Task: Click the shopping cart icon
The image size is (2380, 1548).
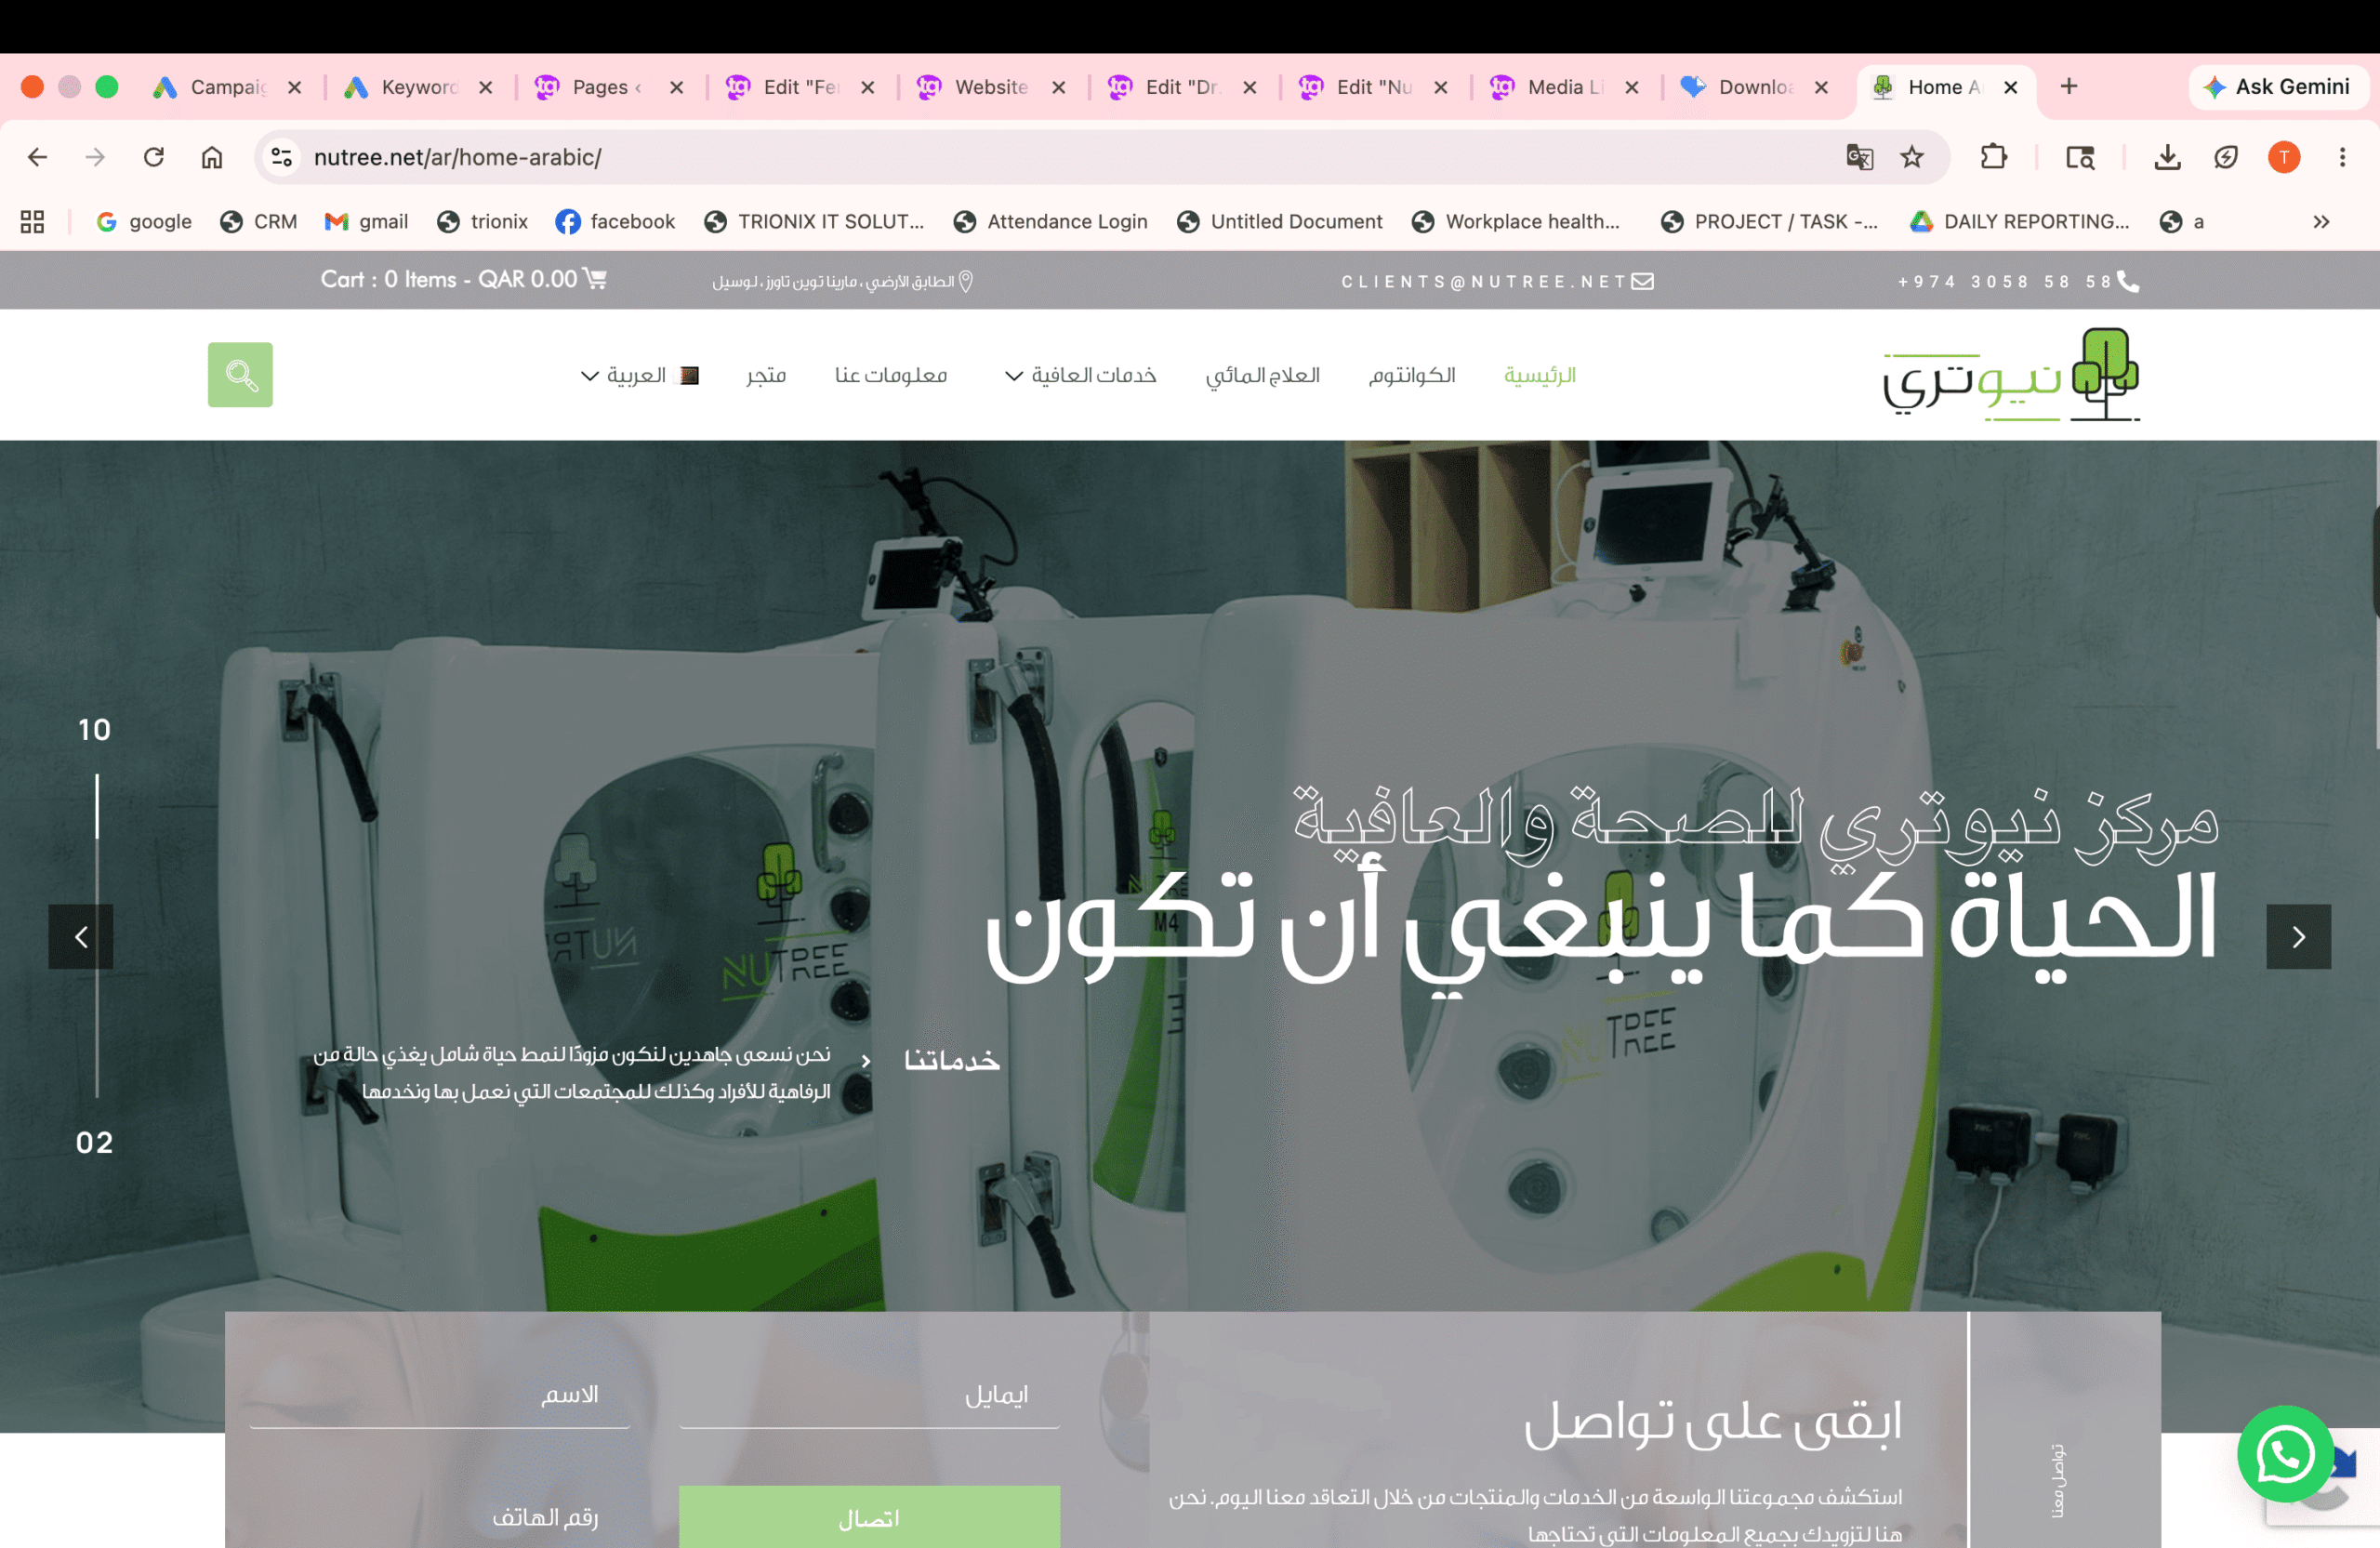Action: pos(595,279)
